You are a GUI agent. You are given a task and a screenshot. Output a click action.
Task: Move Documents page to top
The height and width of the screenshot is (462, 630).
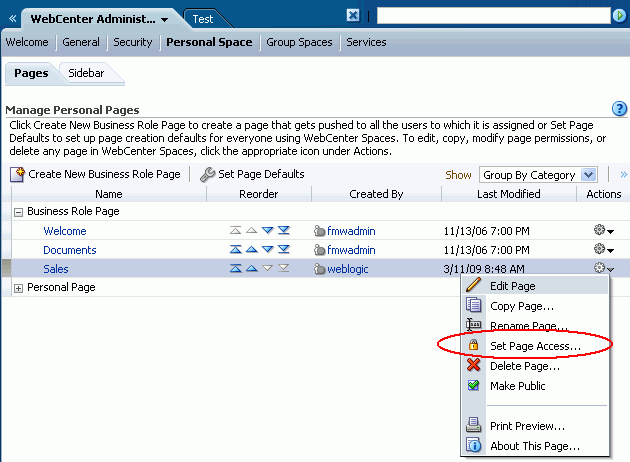235,249
